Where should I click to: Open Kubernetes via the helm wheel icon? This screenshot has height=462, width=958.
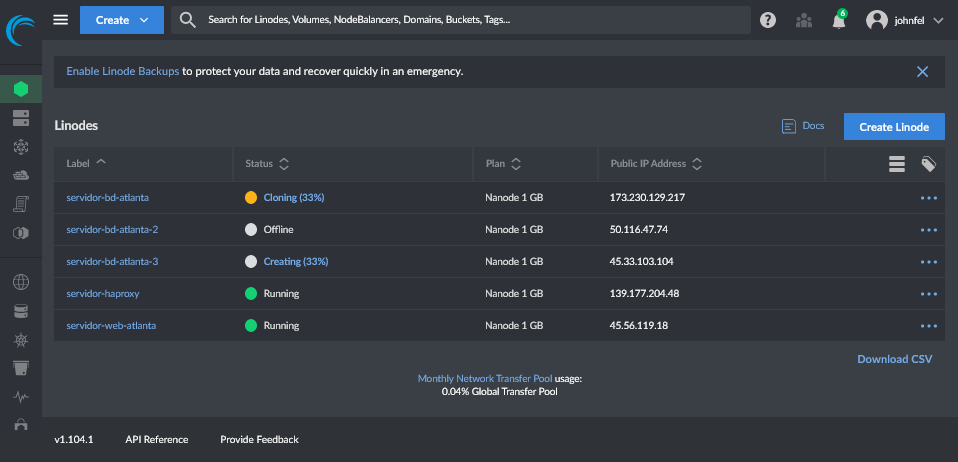(x=20, y=340)
